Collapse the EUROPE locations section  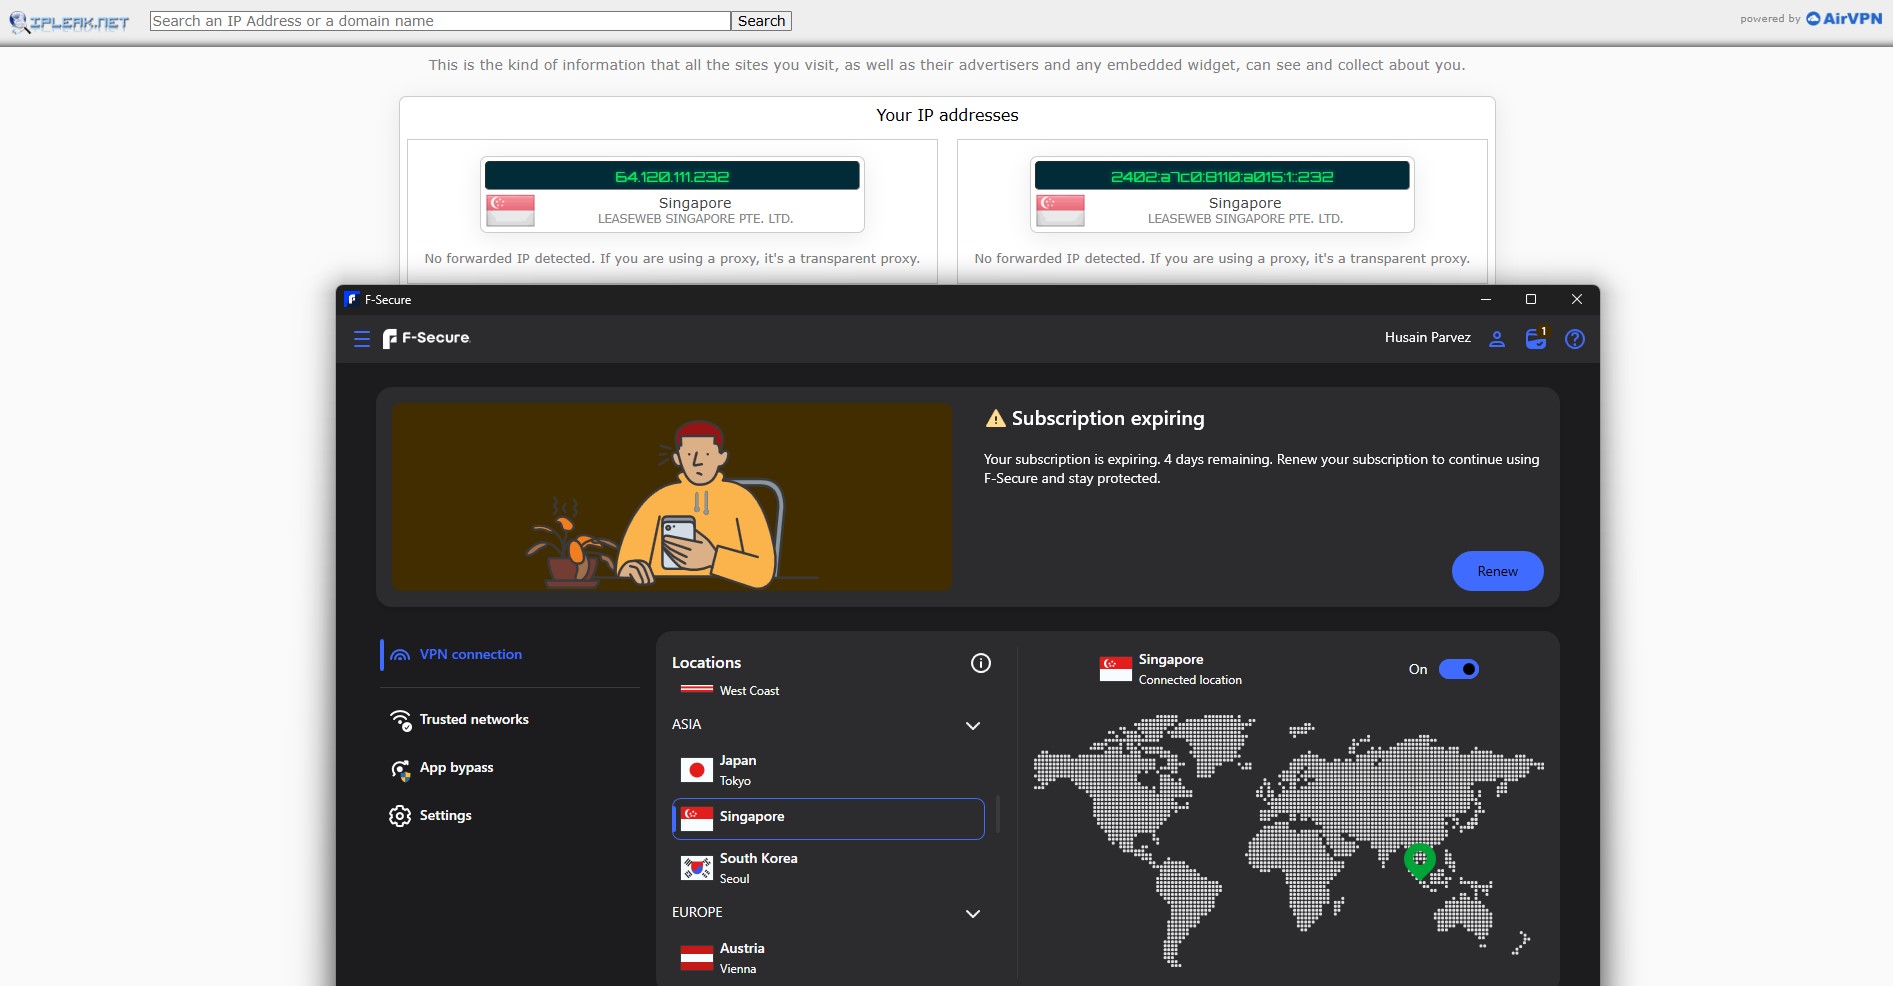click(973, 914)
